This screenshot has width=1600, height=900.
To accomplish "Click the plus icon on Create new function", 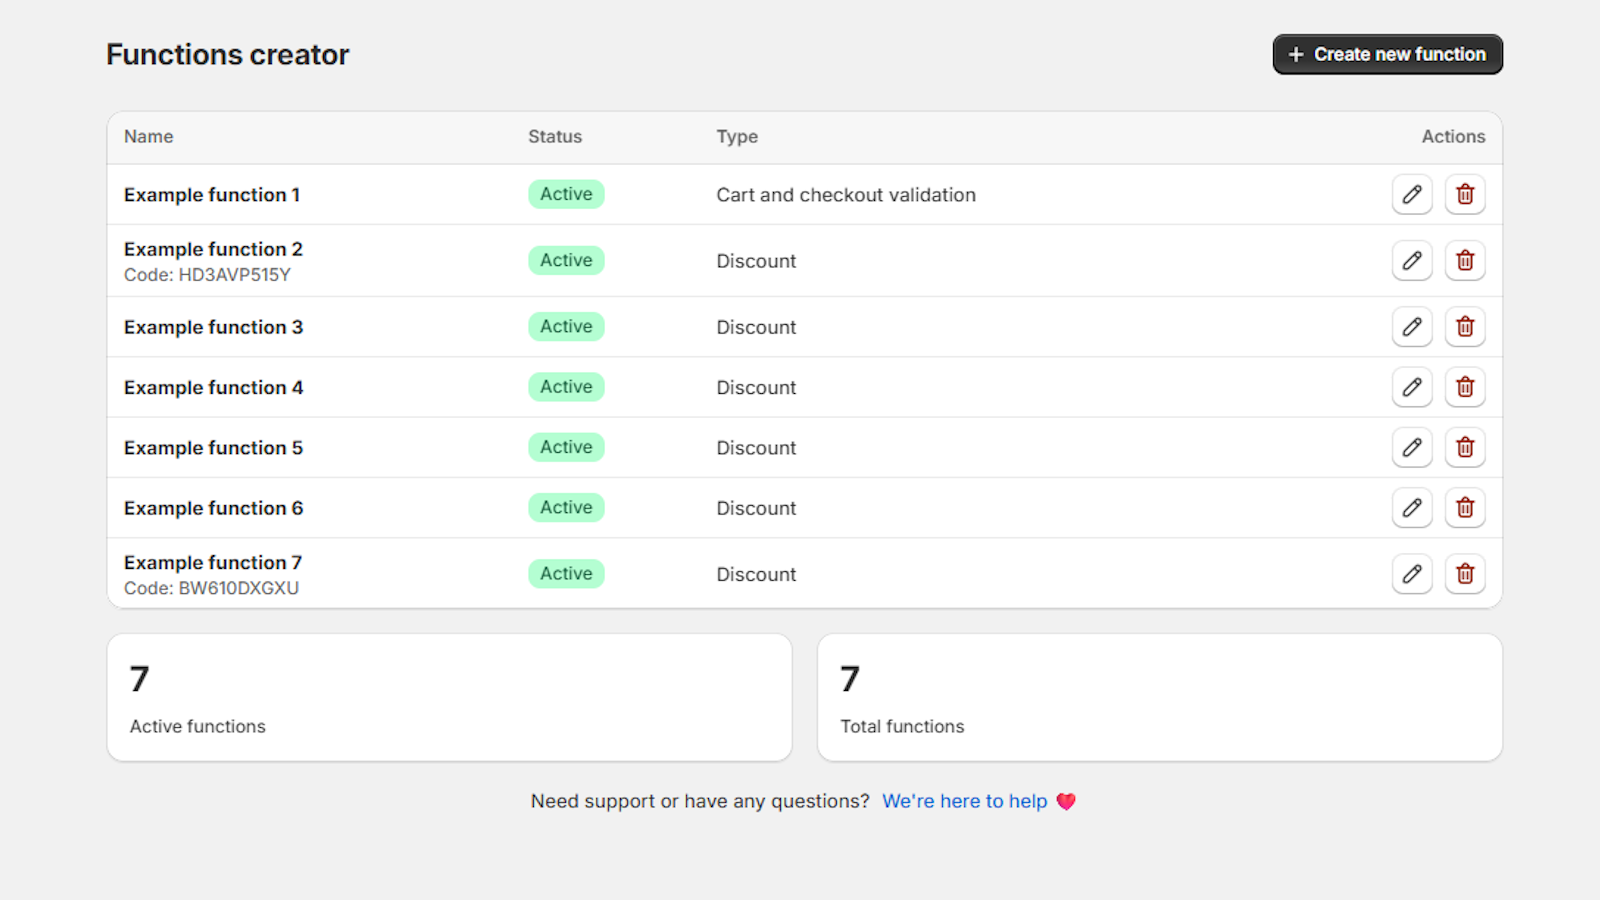I will (1296, 54).
